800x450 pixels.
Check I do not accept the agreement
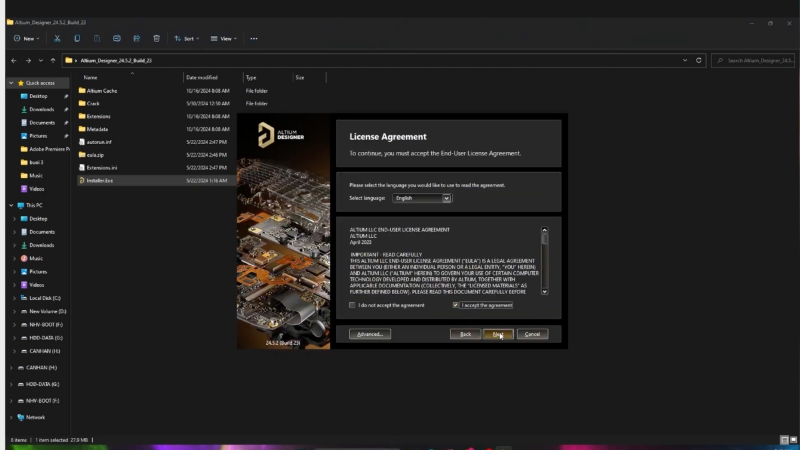coord(352,305)
